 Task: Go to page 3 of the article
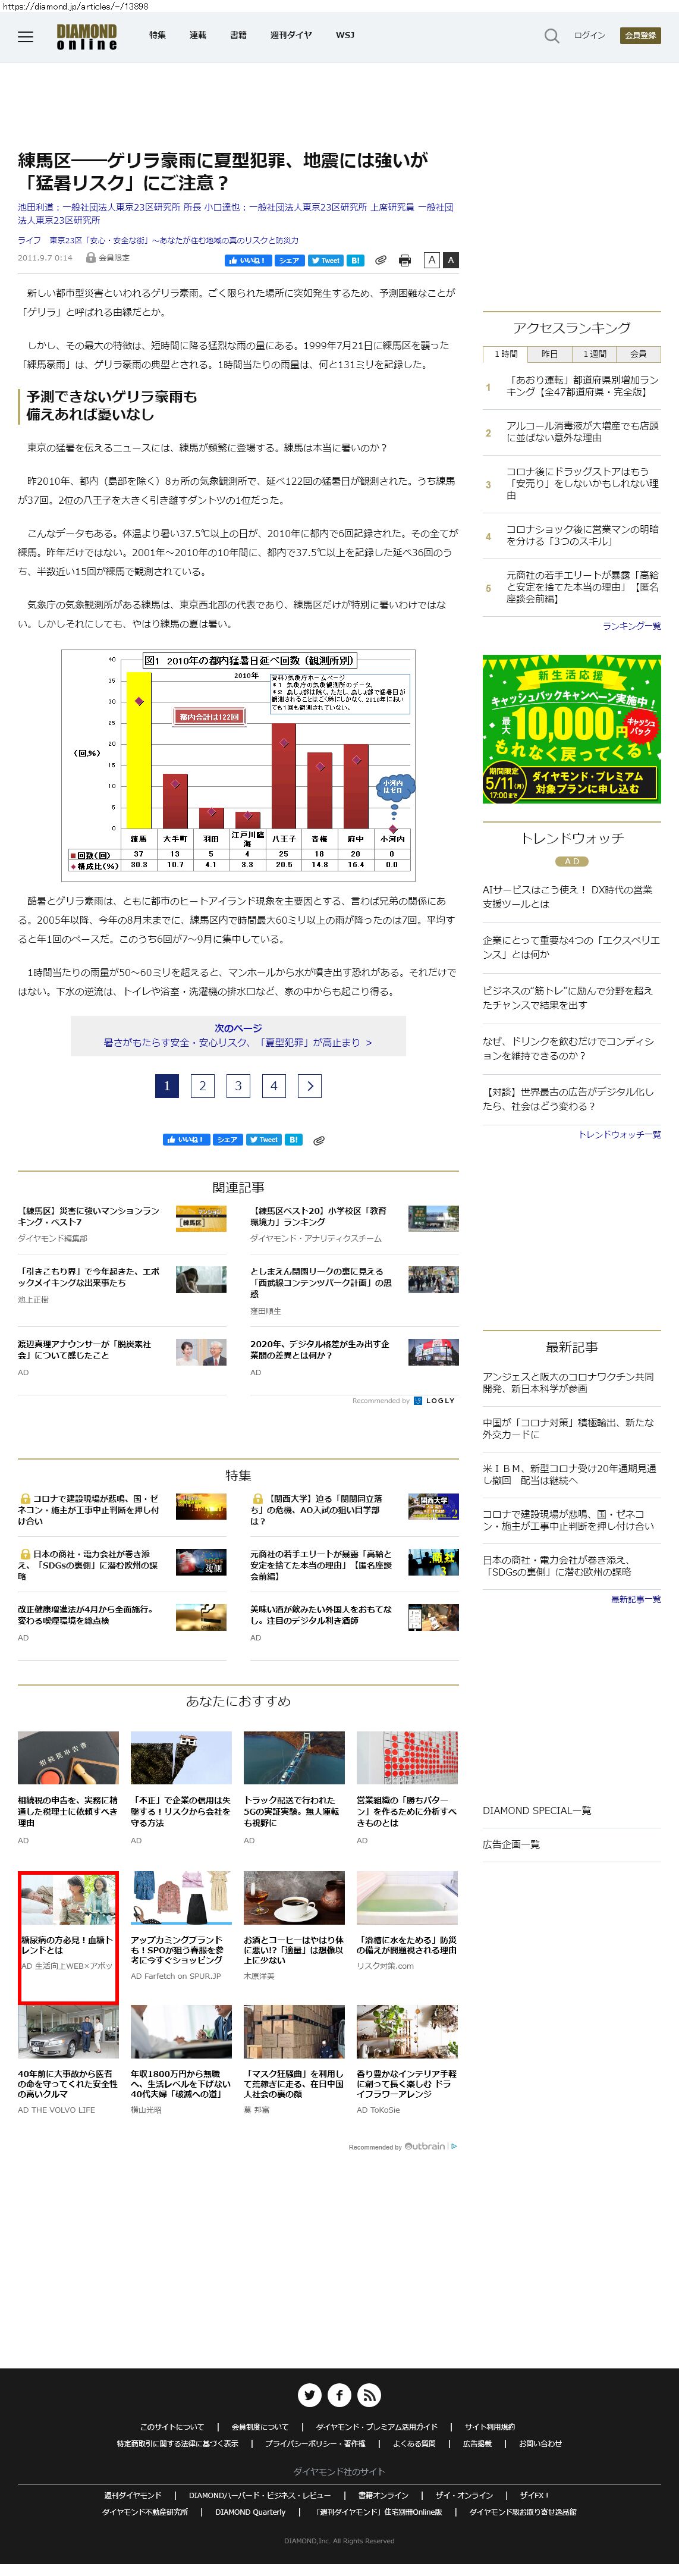click(x=238, y=1086)
